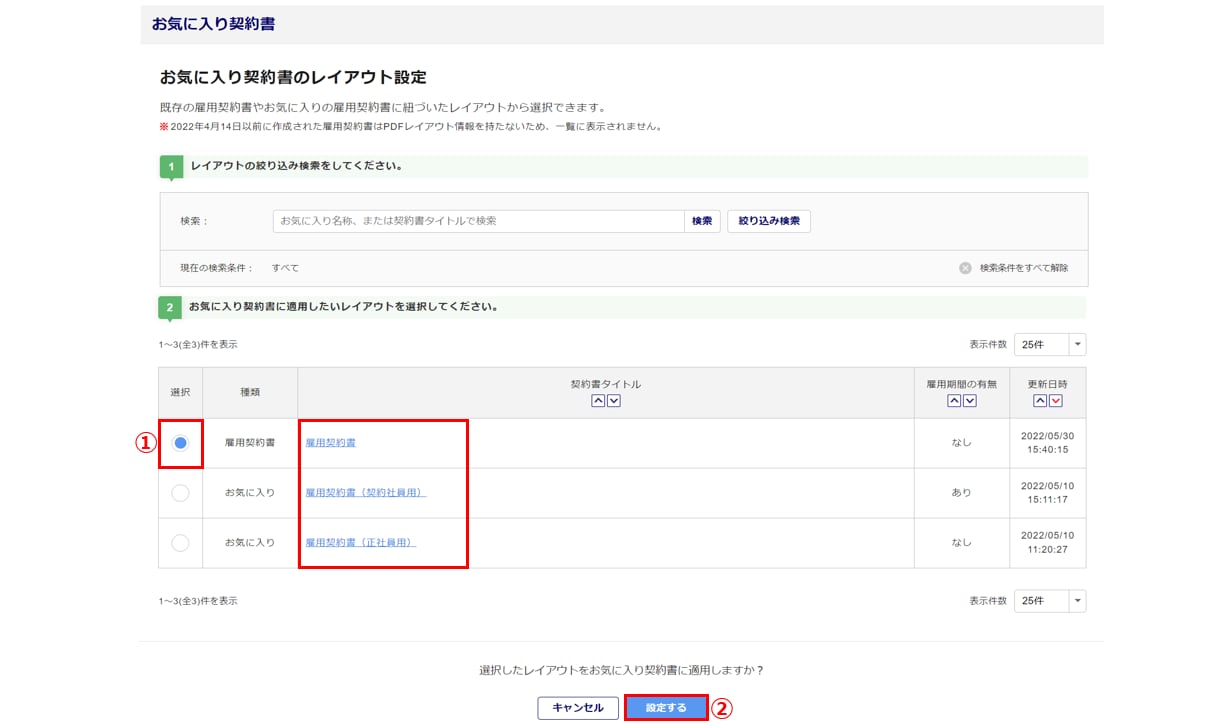
Task: Click the キャンセル button
Action: 578,708
